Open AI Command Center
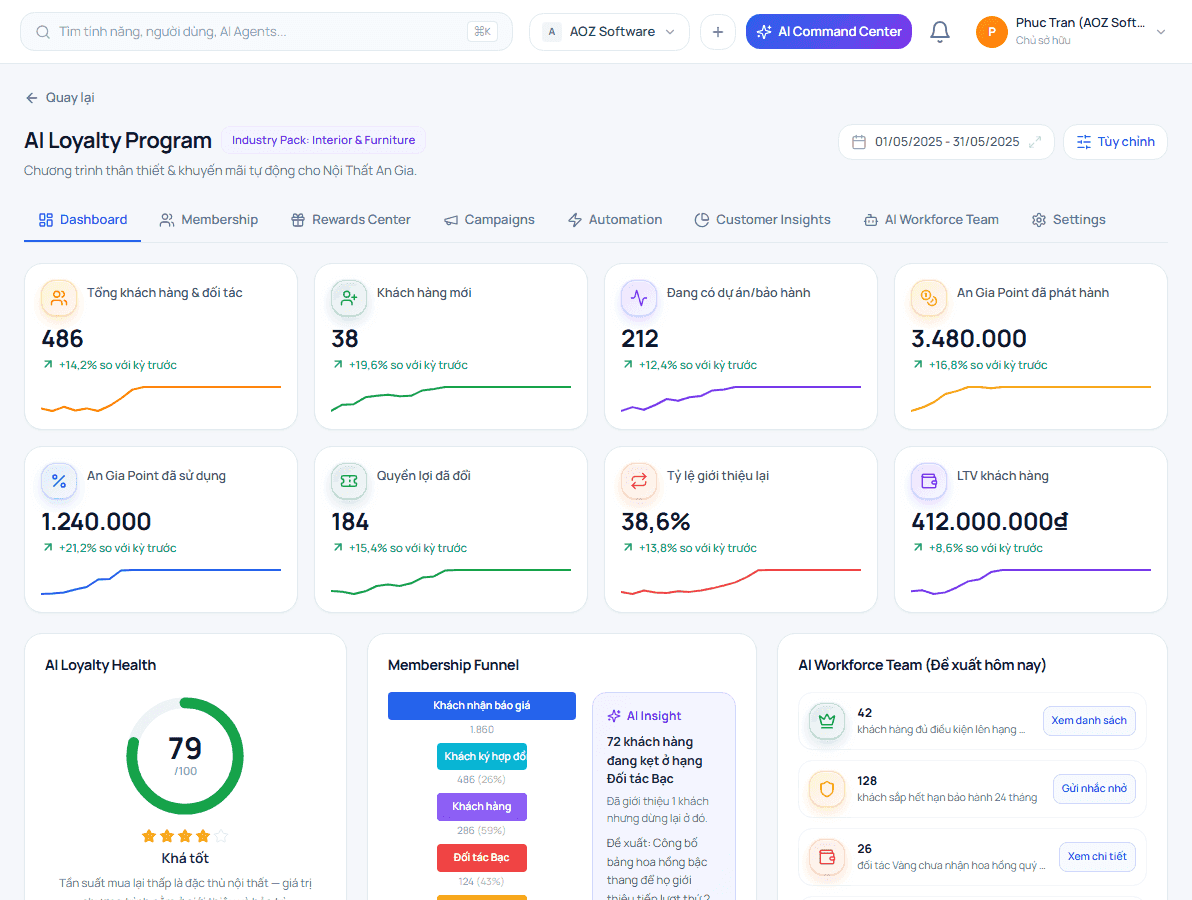 coord(829,32)
